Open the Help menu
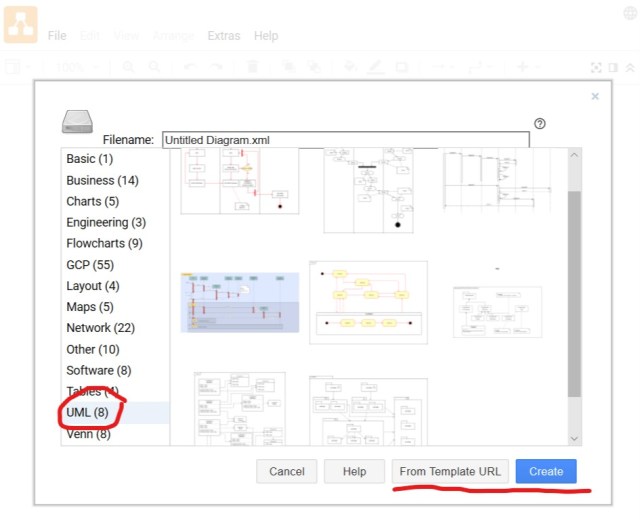The width and height of the screenshot is (640, 520). 266,35
